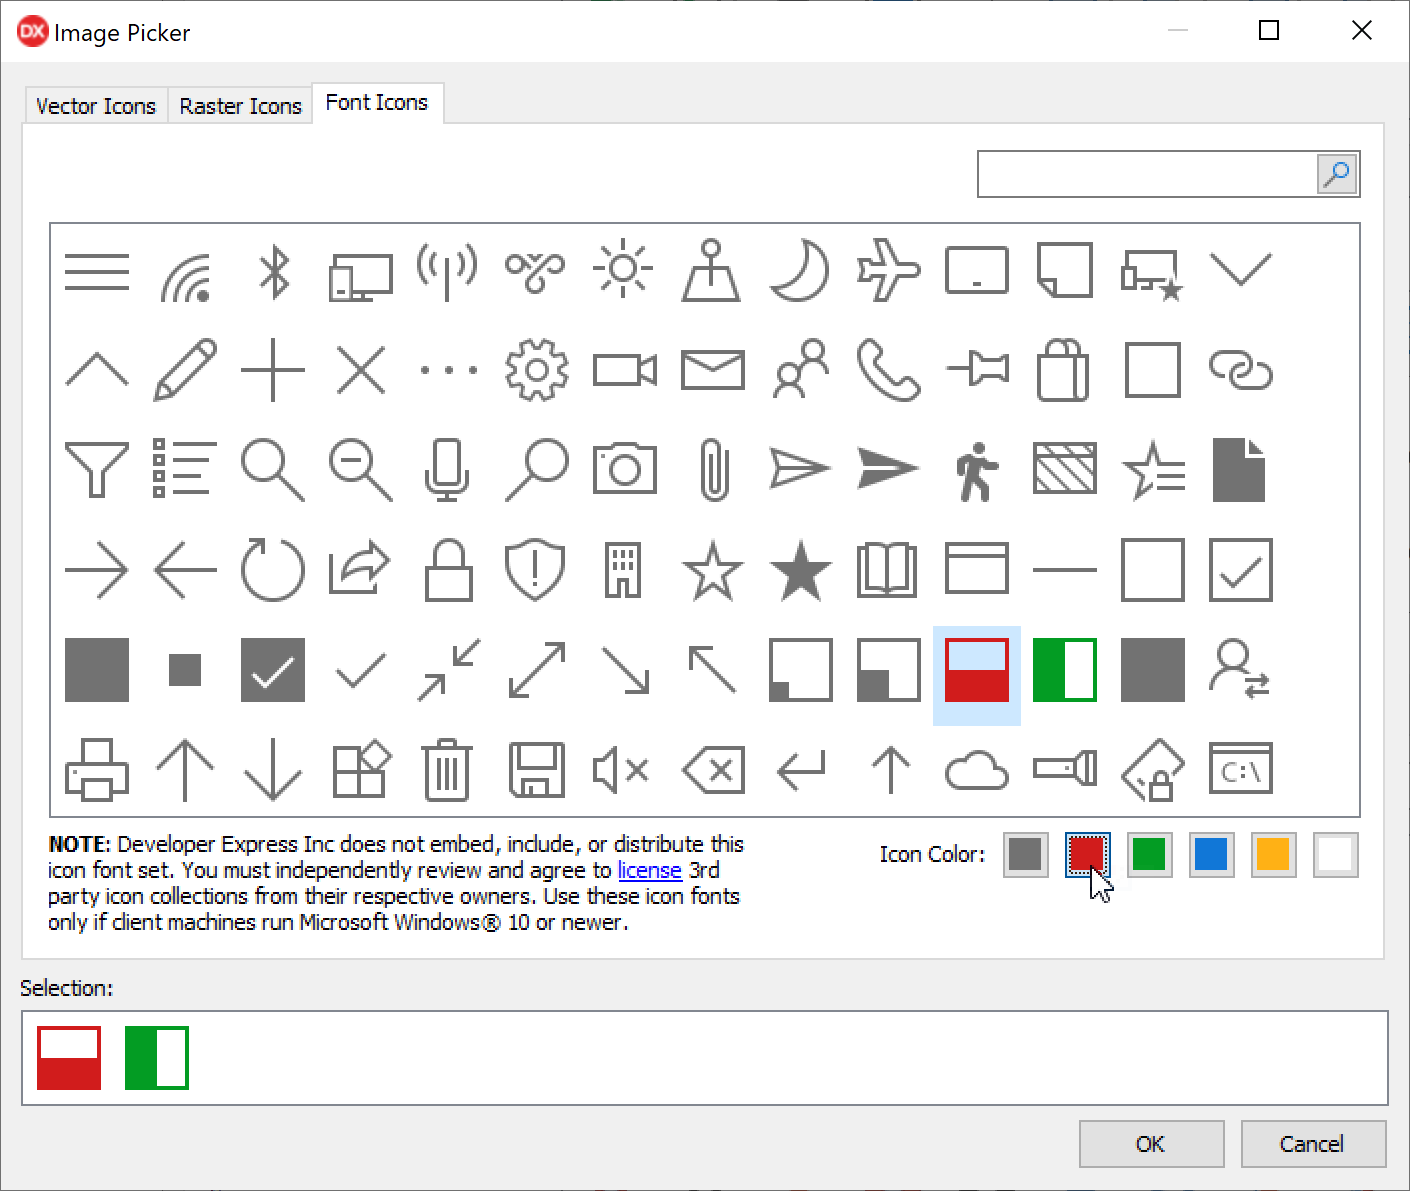This screenshot has height=1191, width=1410.
Task: Open the license link
Action: tap(649, 870)
